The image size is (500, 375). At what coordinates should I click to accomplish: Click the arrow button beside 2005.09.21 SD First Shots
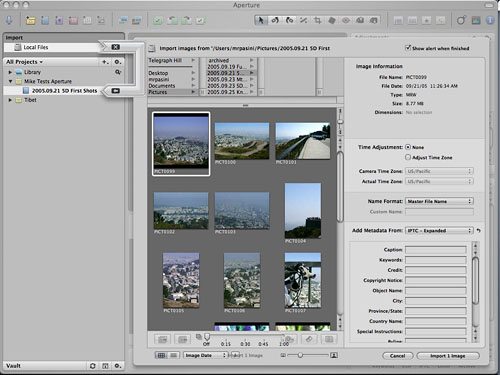115,91
